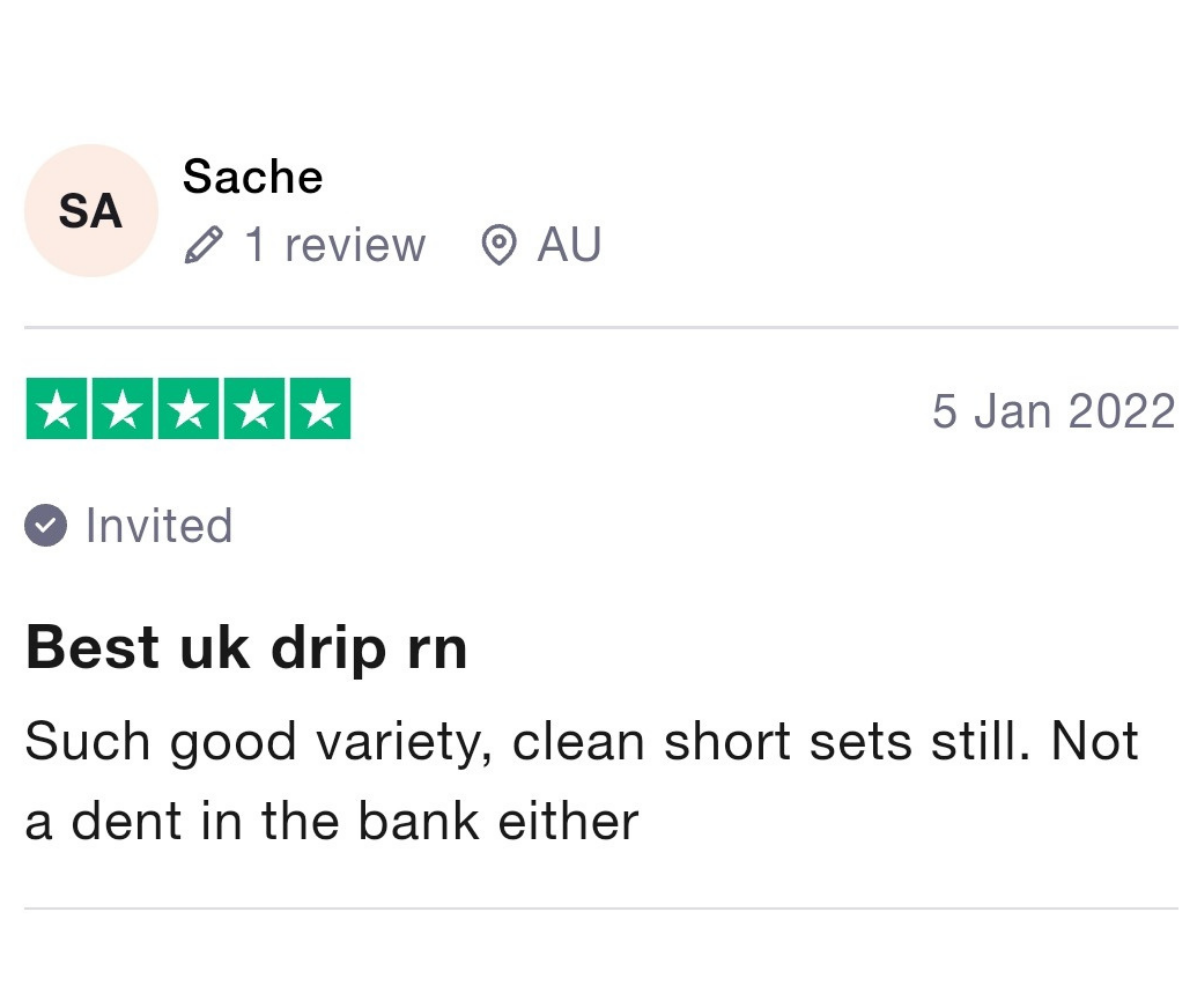Click the SA avatar circle

pyautogui.click(x=91, y=211)
